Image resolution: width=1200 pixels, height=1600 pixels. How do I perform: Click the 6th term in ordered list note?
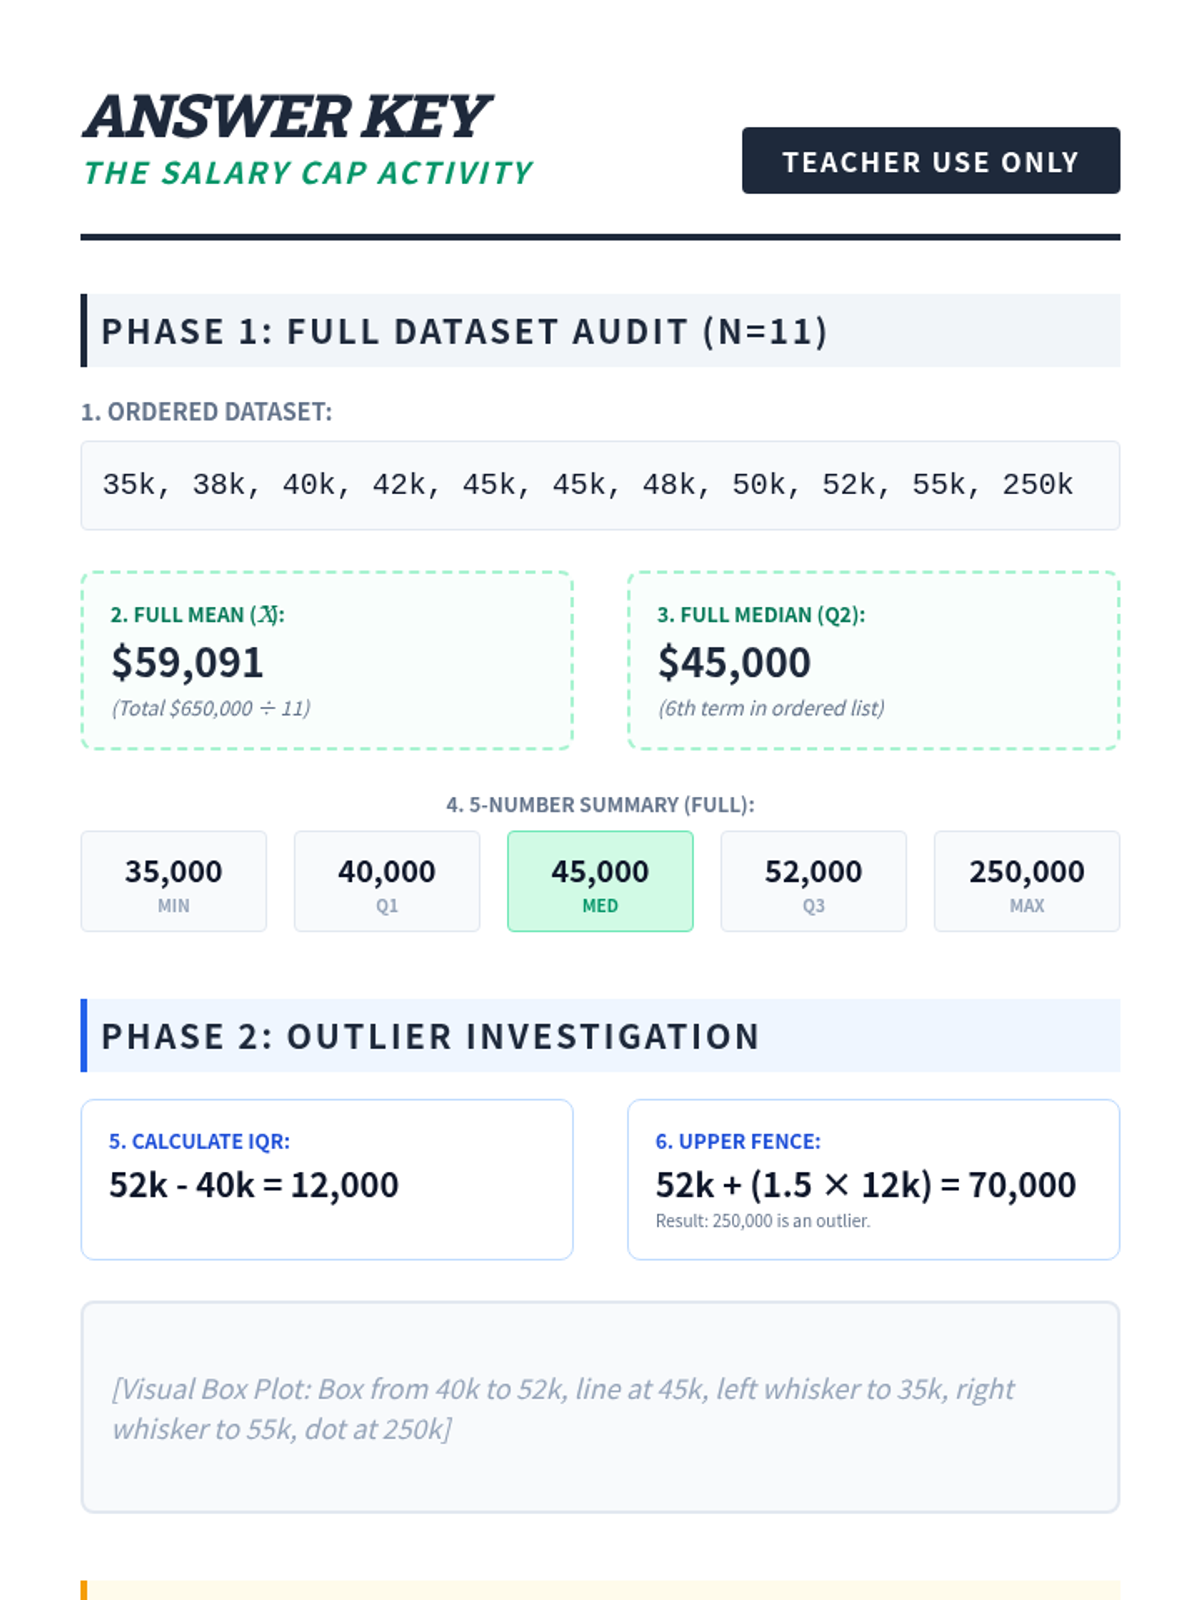point(771,708)
